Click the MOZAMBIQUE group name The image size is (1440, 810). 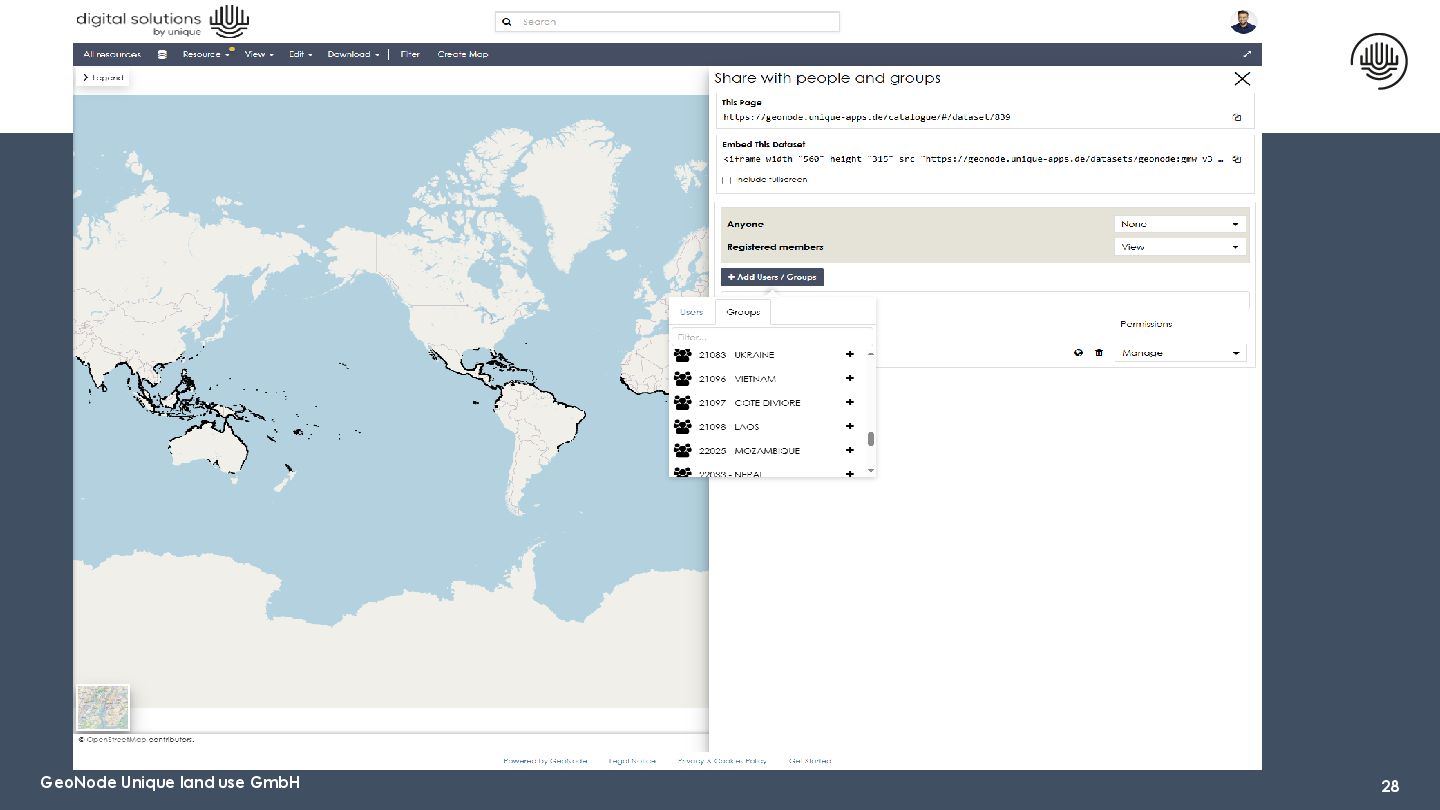(767, 451)
